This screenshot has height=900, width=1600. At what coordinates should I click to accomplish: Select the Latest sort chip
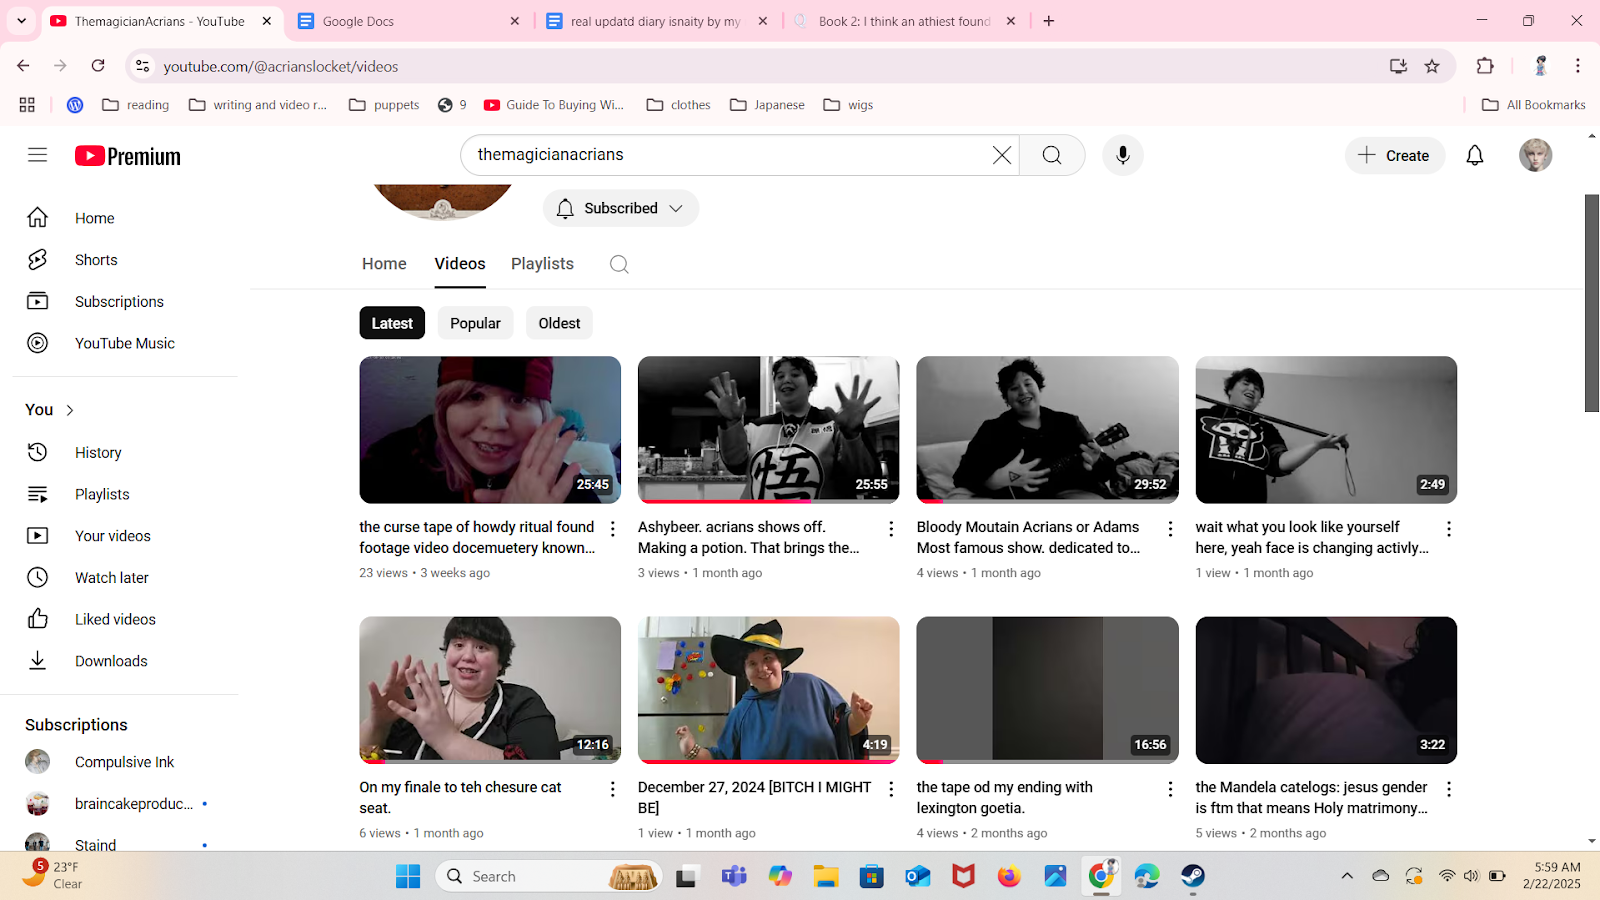click(392, 323)
